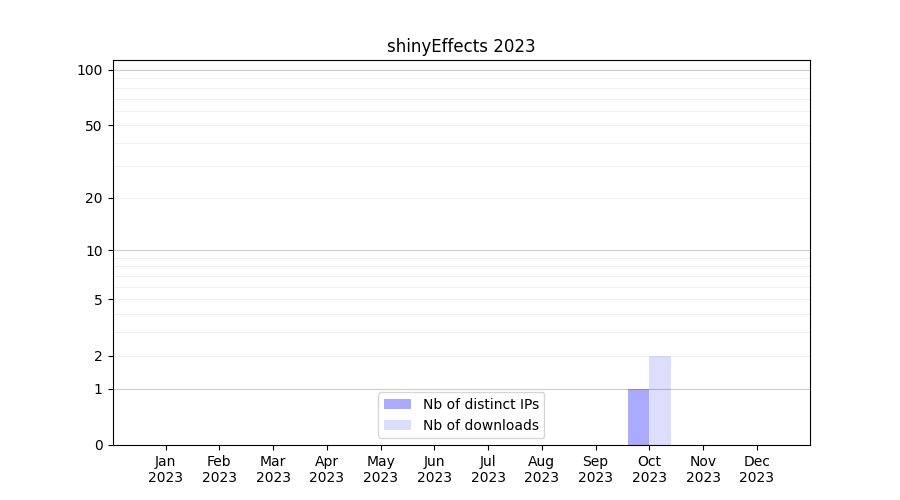Select the Mar 2023 x-axis label

coord(273,469)
